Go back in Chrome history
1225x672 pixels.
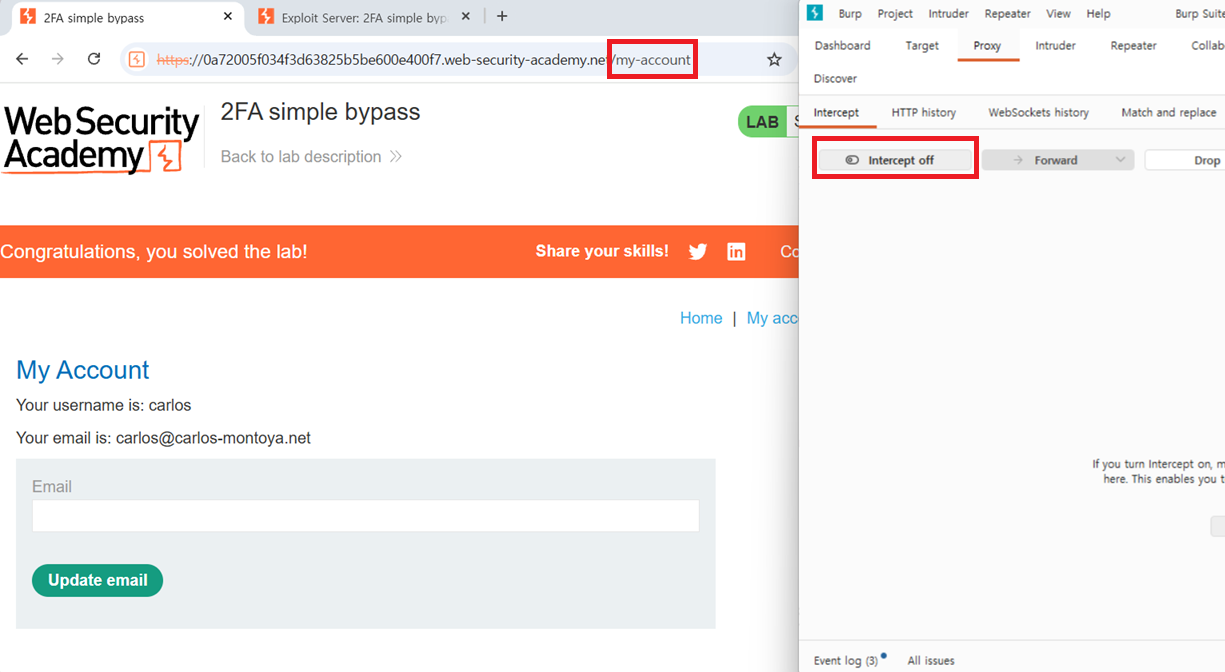pos(22,59)
